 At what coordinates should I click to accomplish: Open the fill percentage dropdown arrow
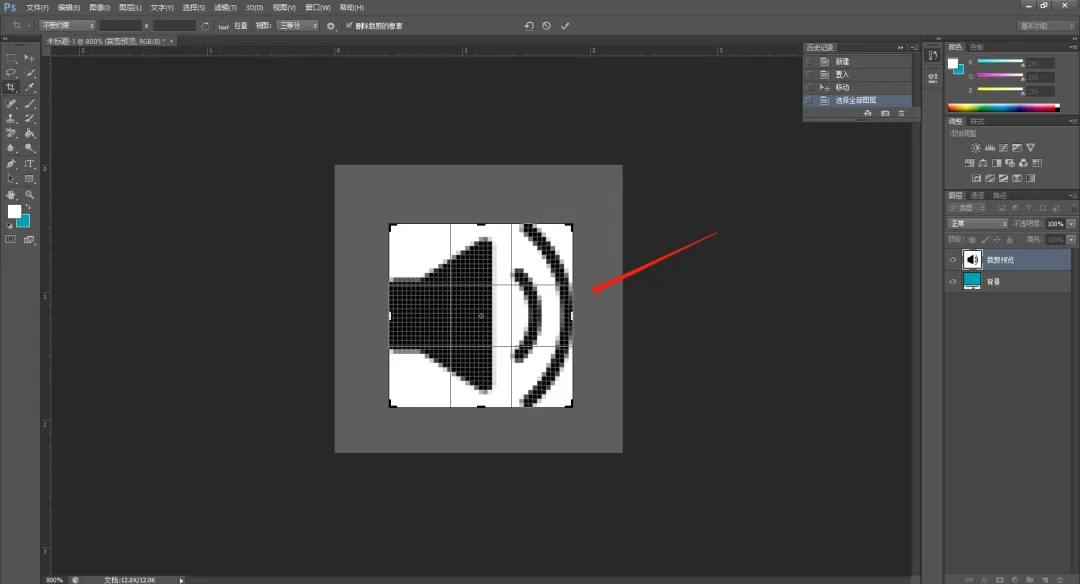(x=1071, y=240)
